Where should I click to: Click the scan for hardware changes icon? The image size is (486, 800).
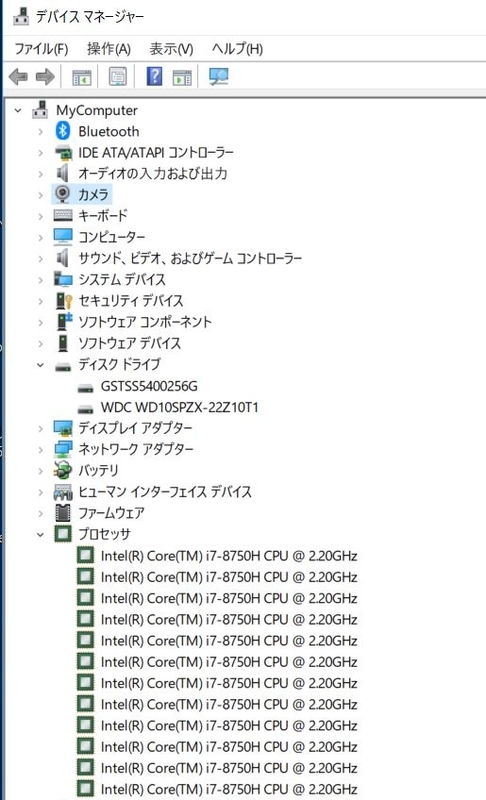click(x=219, y=77)
